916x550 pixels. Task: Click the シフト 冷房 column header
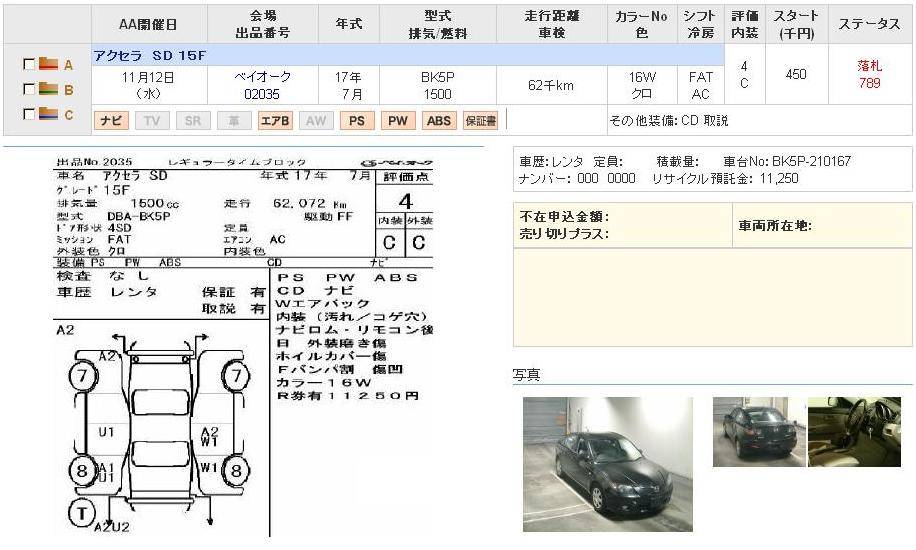coord(700,24)
